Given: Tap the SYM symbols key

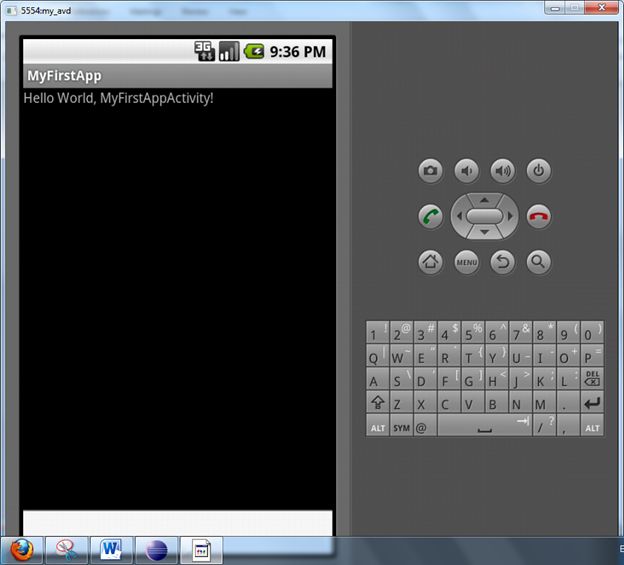Looking at the screenshot, I should click(x=402, y=425).
